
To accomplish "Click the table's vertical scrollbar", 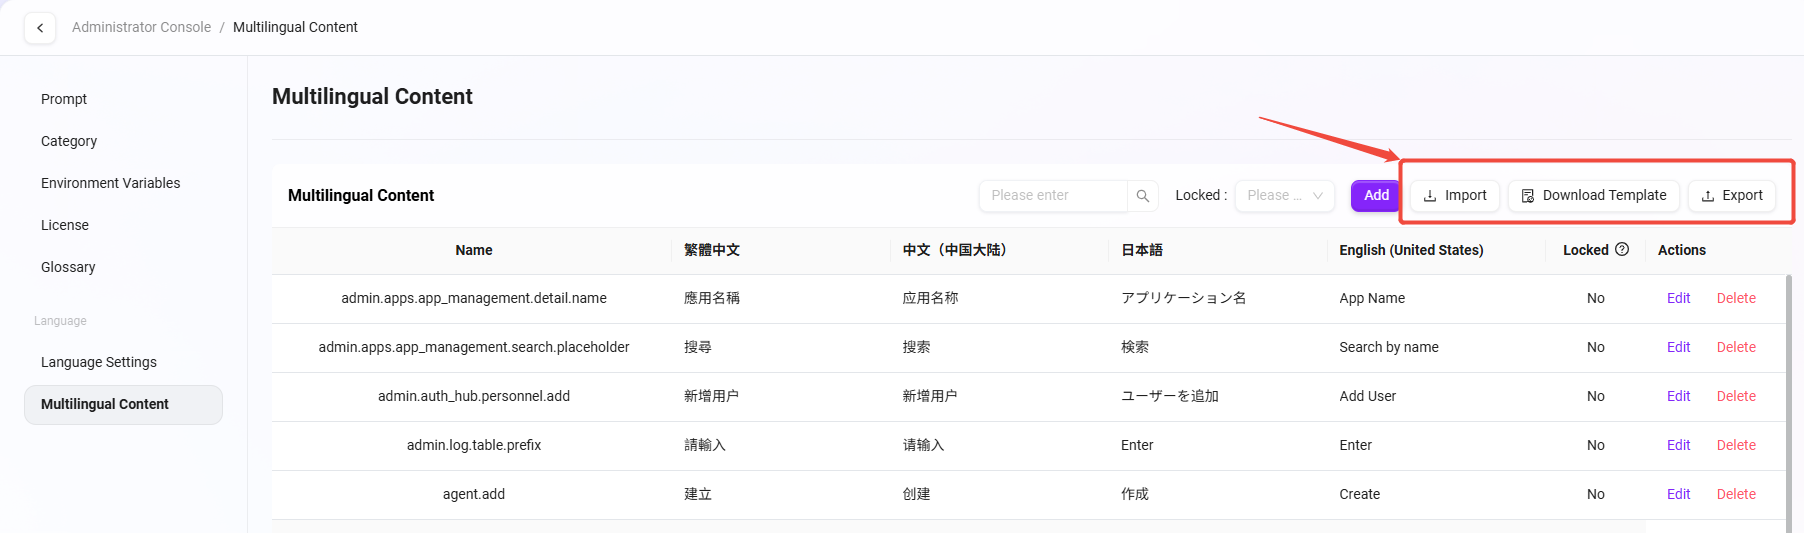I will pos(1788,400).
